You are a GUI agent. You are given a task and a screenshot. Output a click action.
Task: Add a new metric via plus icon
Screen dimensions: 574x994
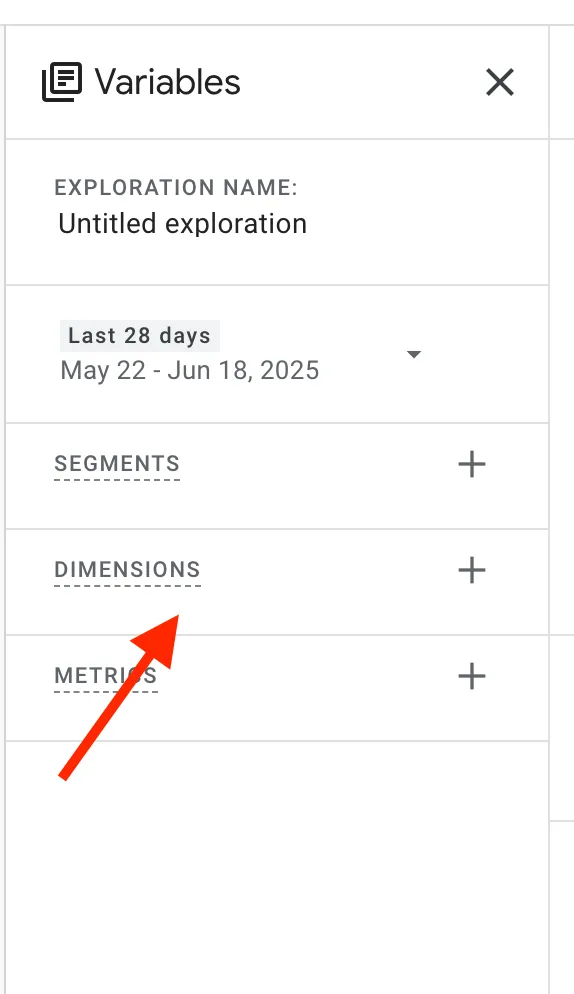(x=472, y=676)
